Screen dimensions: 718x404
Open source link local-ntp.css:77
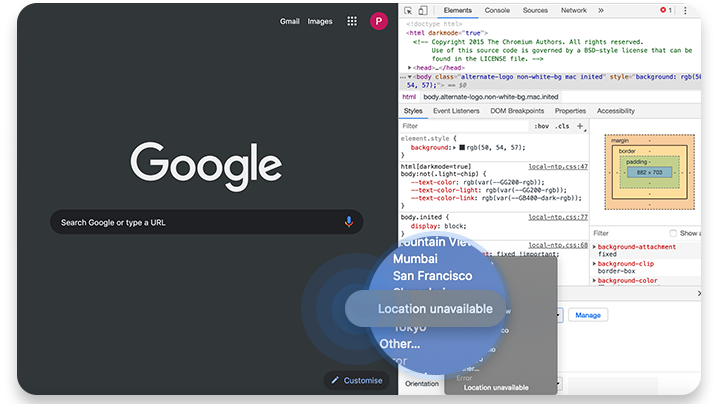tap(558, 217)
